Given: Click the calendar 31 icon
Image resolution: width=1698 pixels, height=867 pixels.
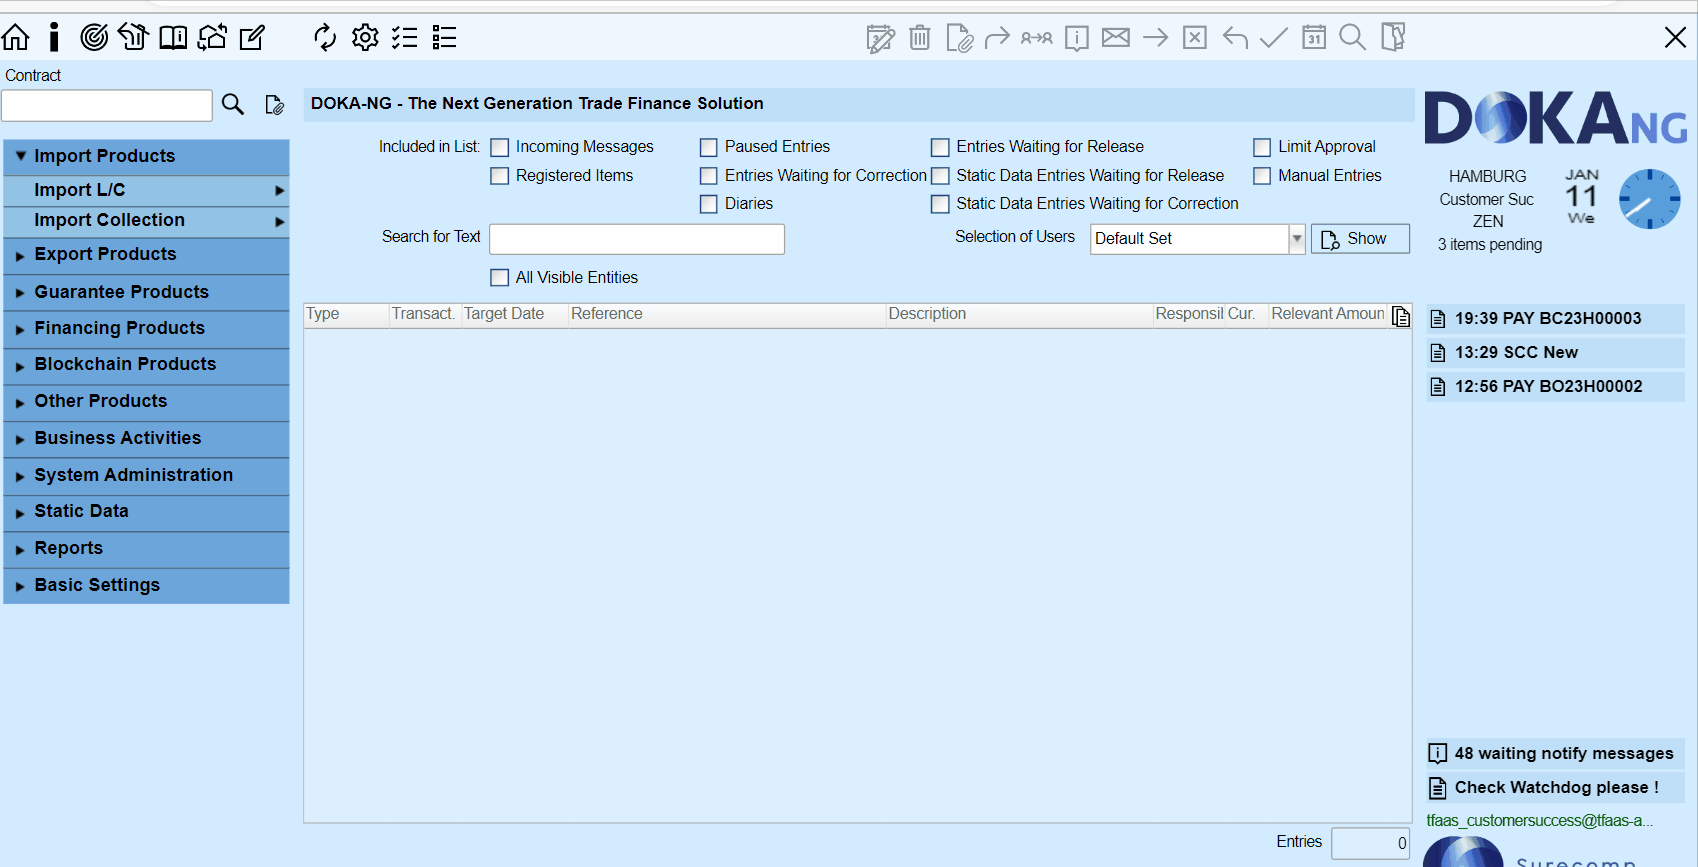Looking at the screenshot, I should pyautogui.click(x=1314, y=38).
